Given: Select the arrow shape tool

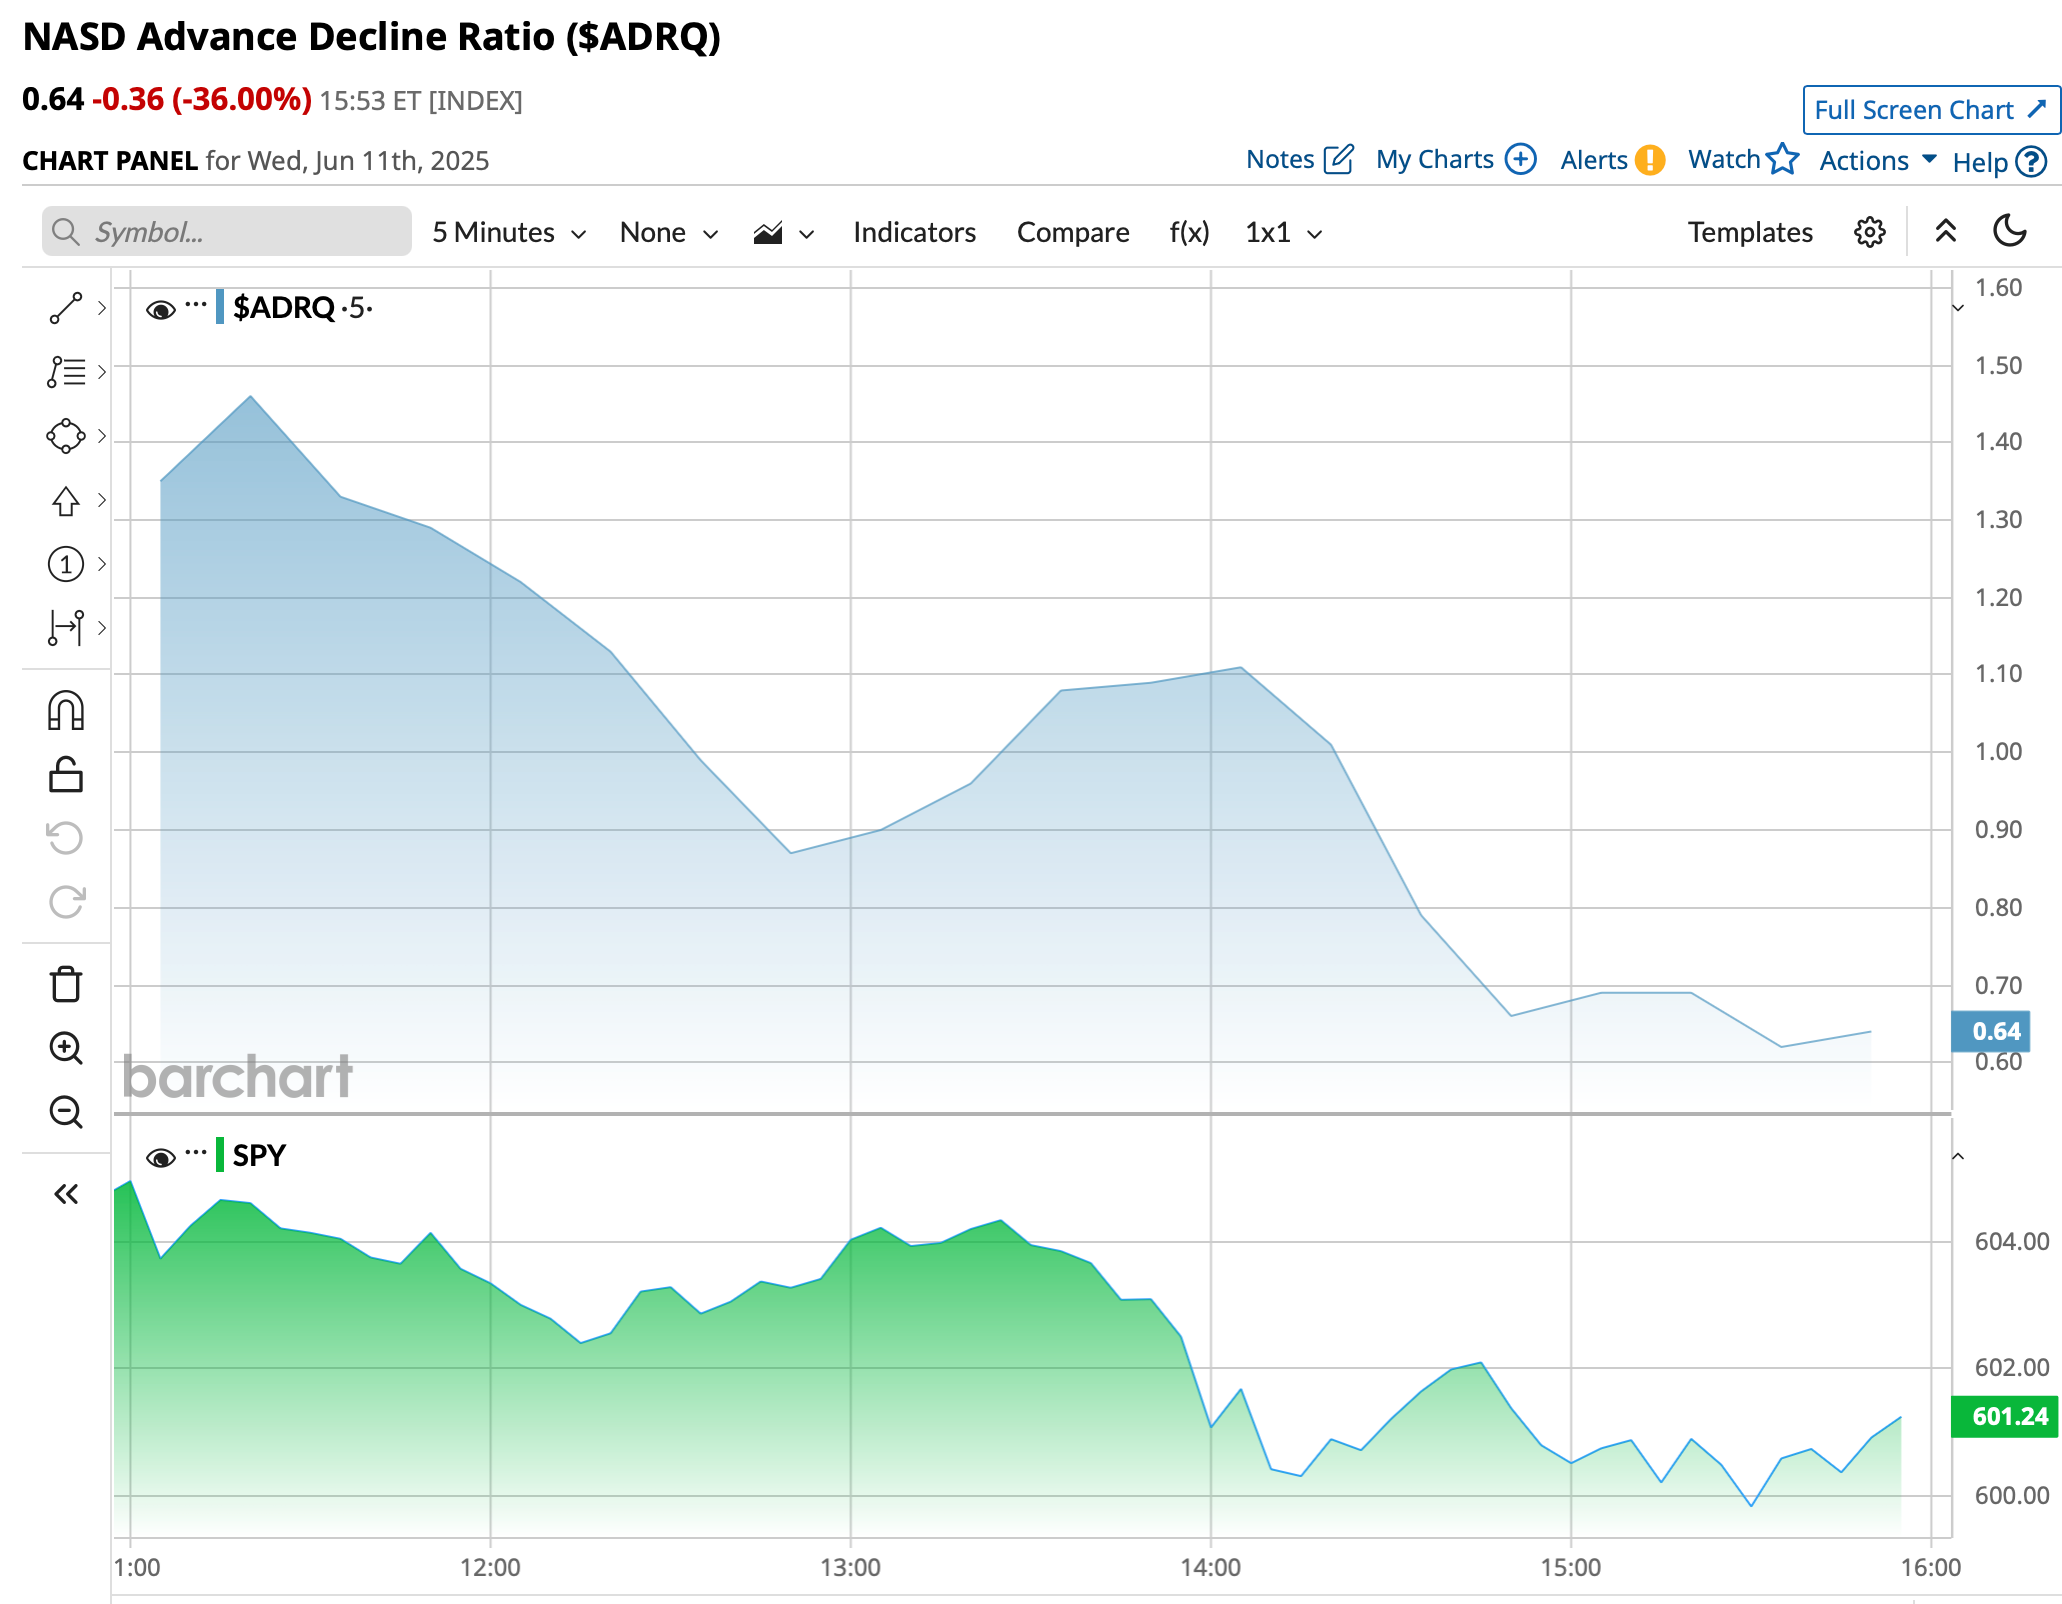Looking at the screenshot, I should click(66, 500).
